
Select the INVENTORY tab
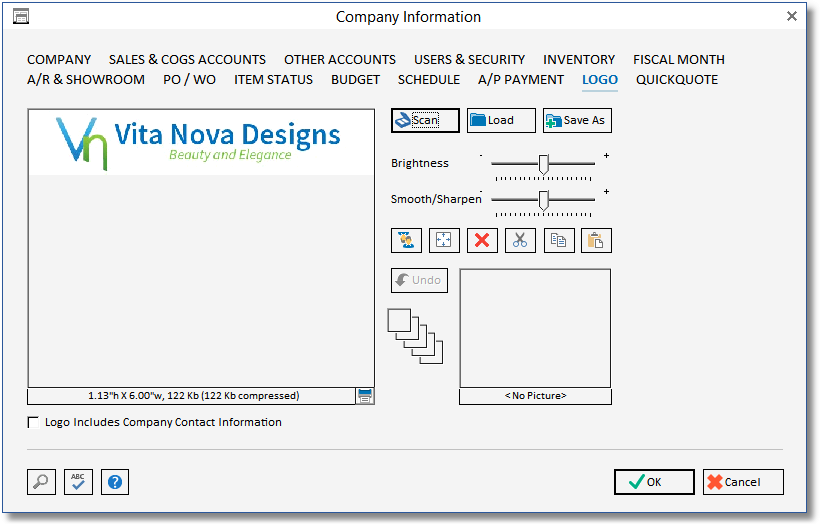(x=579, y=60)
